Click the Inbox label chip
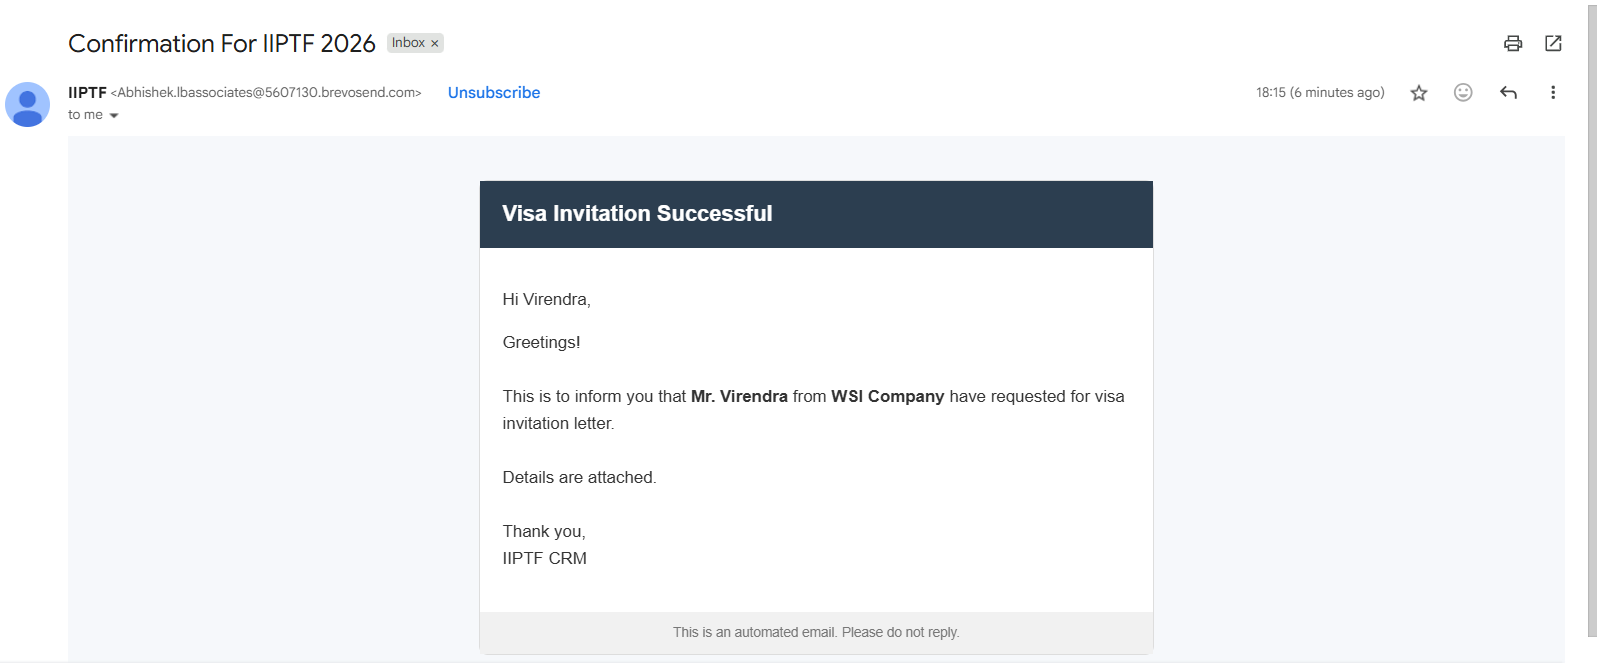The image size is (1597, 670). point(408,43)
